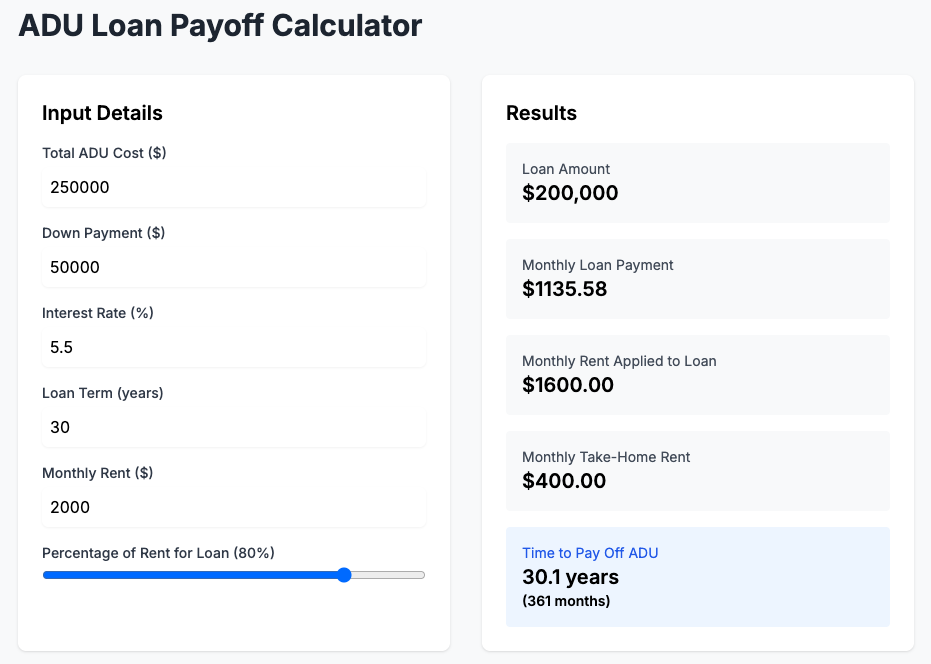Click the Loan Term years field
Image resolution: width=931 pixels, height=664 pixels.
click(x=234, y=427)
